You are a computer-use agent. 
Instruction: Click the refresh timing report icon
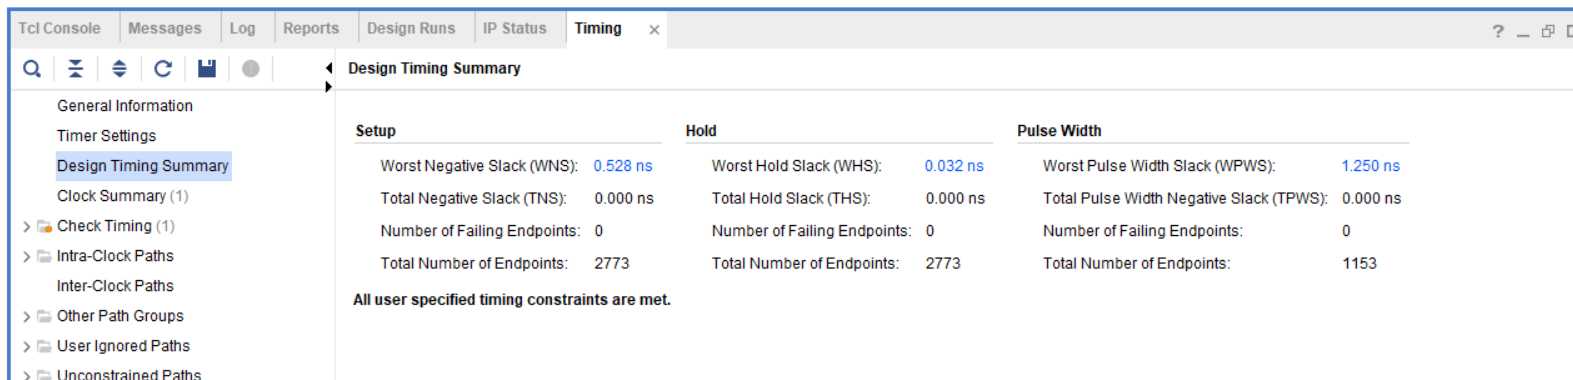(163, 68)
